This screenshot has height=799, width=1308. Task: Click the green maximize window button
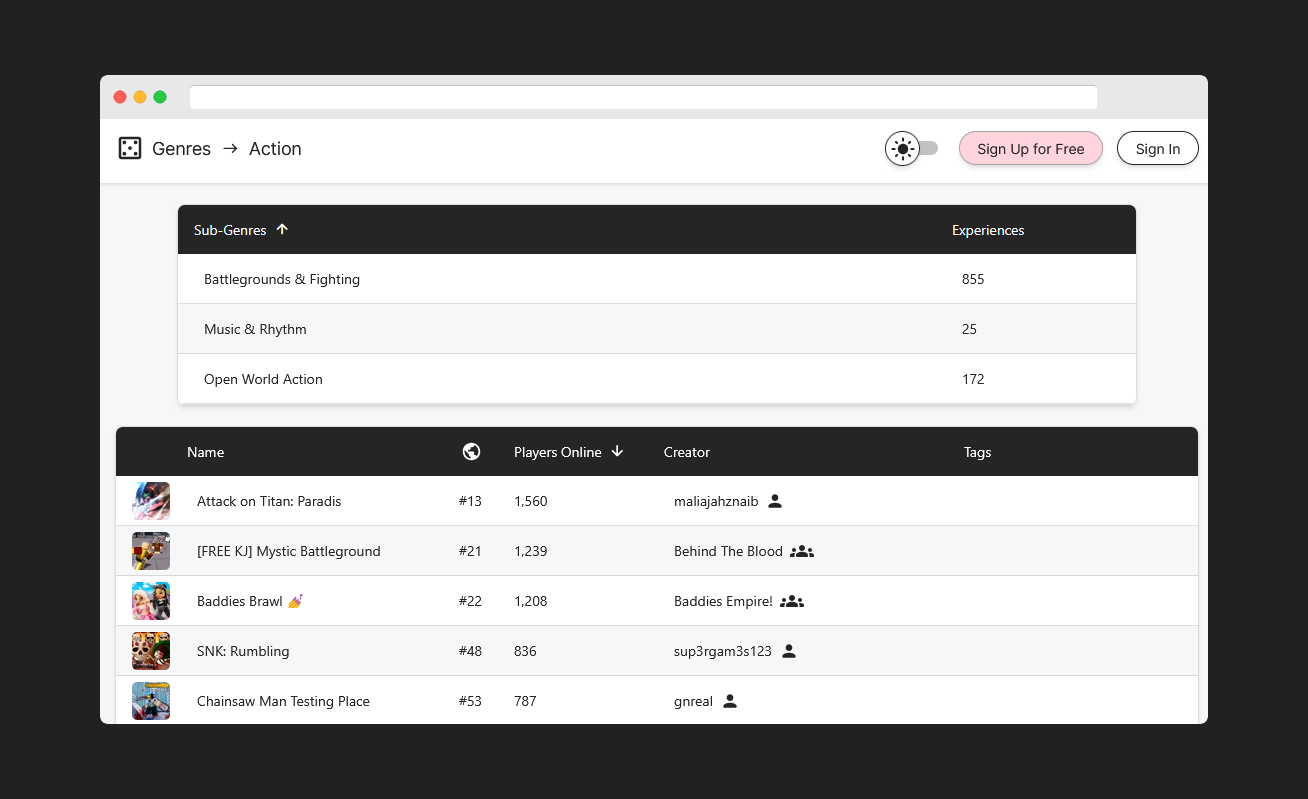(160, 97)
